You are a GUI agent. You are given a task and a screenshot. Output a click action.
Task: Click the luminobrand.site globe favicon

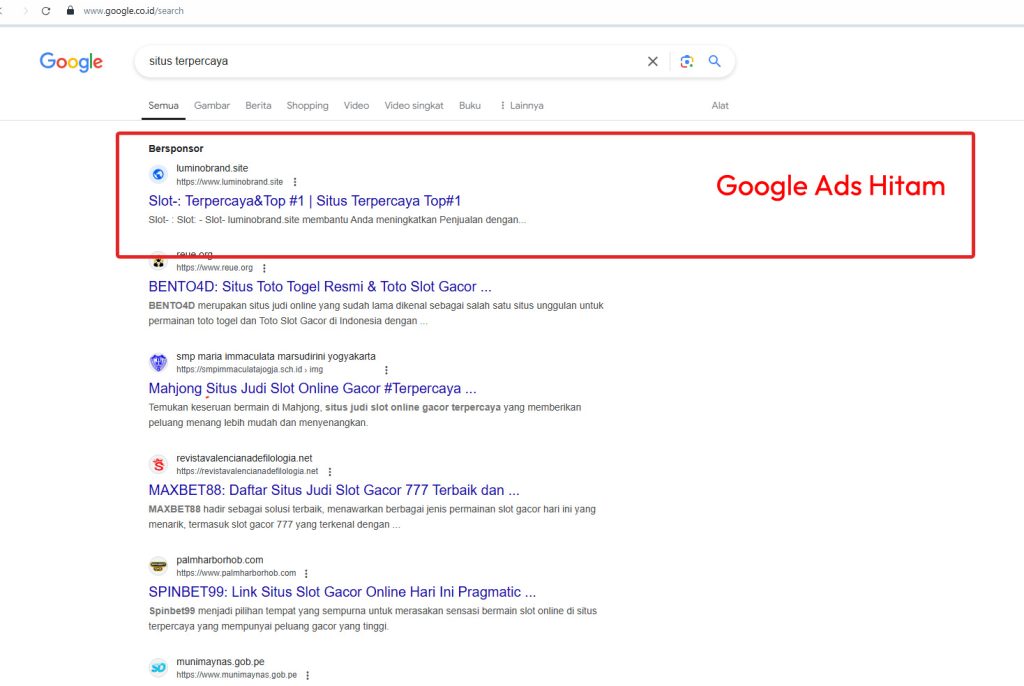(x=158, y=175)
